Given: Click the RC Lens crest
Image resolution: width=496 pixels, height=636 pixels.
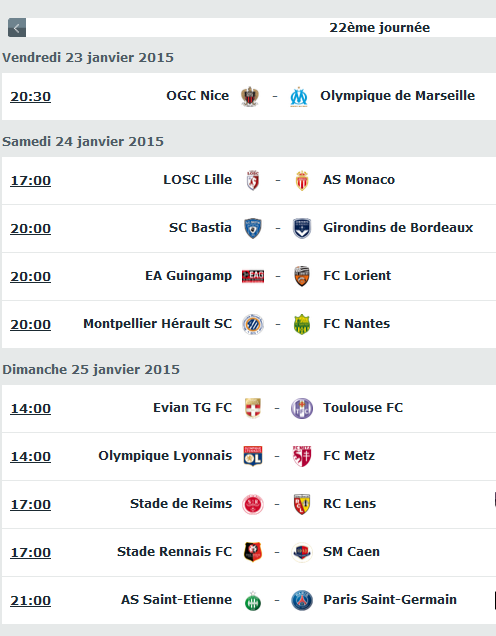Looking at the screenshot, I should click(x=302, y=504).
